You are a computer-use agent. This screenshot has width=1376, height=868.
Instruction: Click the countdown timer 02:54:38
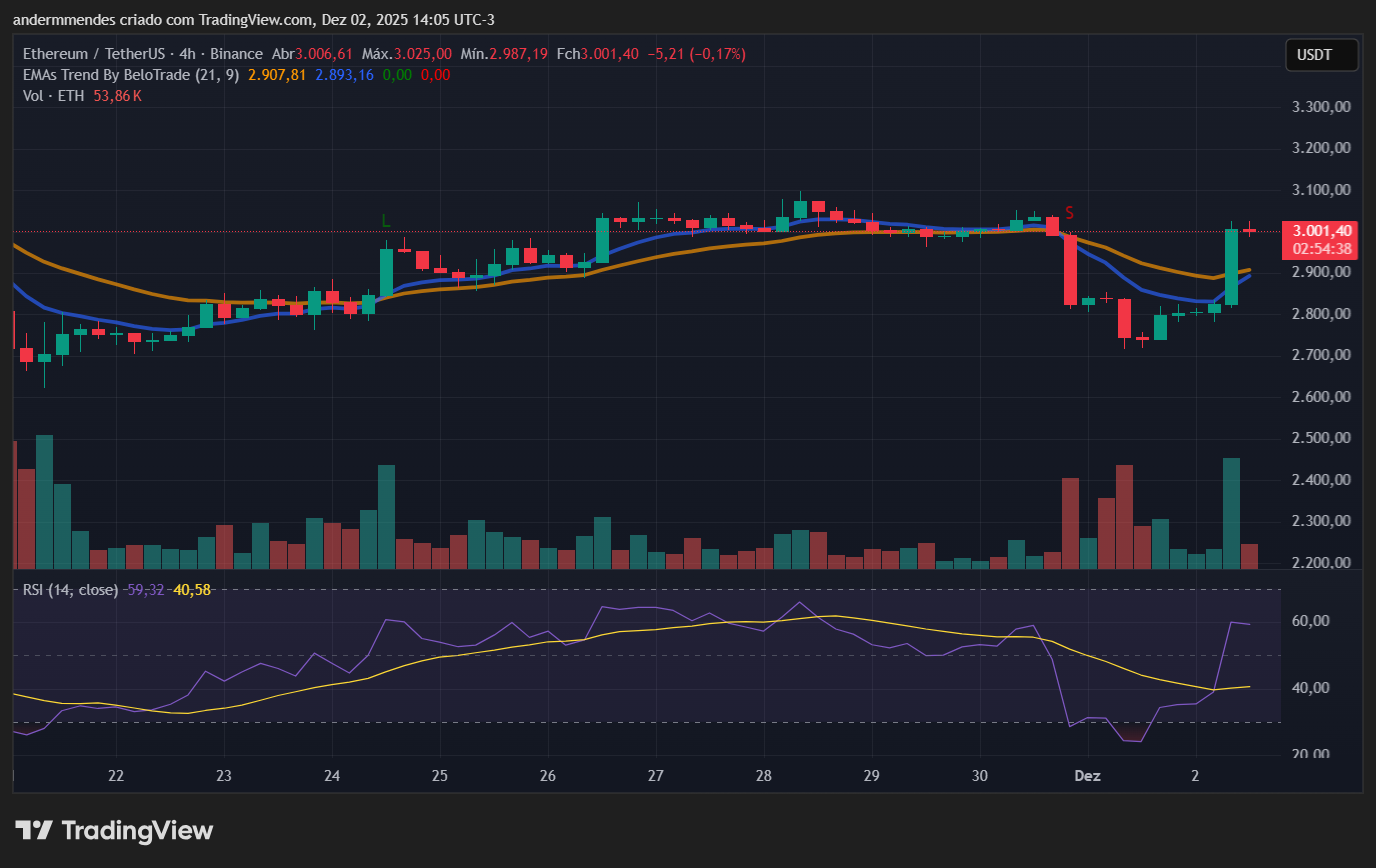tap(1322, 249)
